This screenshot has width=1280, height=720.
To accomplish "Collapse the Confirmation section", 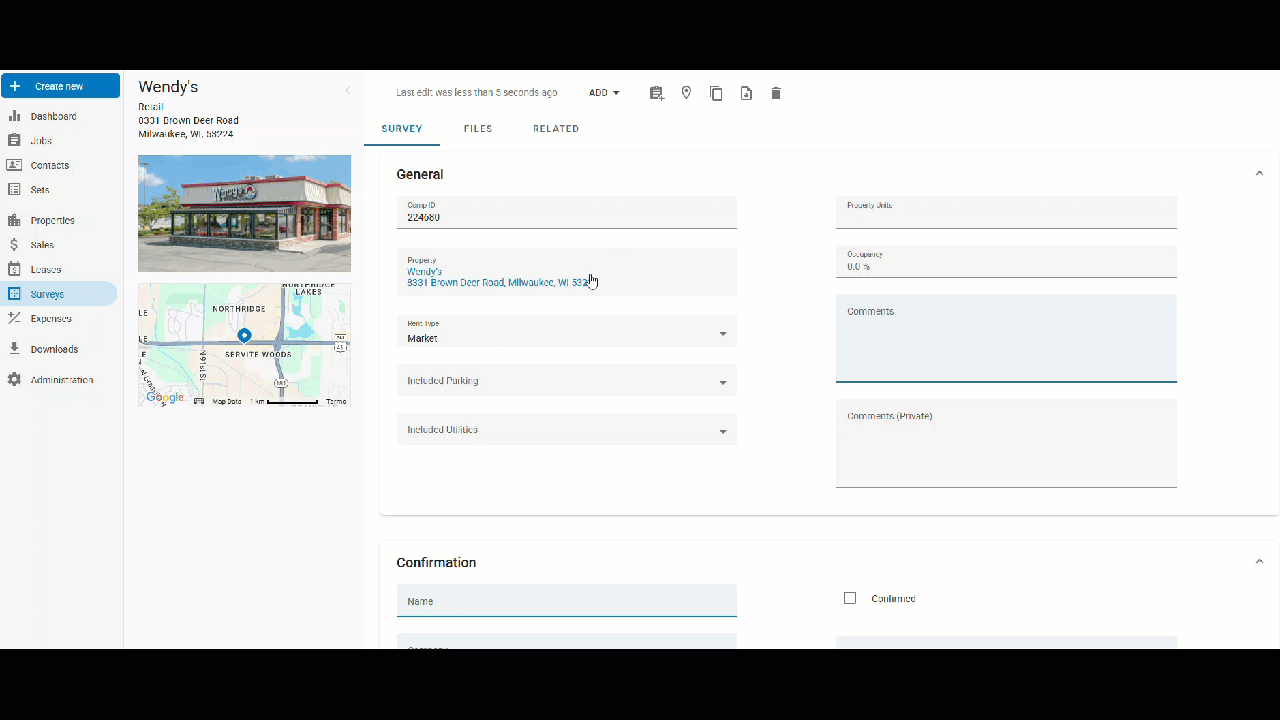I will 1259,561.
